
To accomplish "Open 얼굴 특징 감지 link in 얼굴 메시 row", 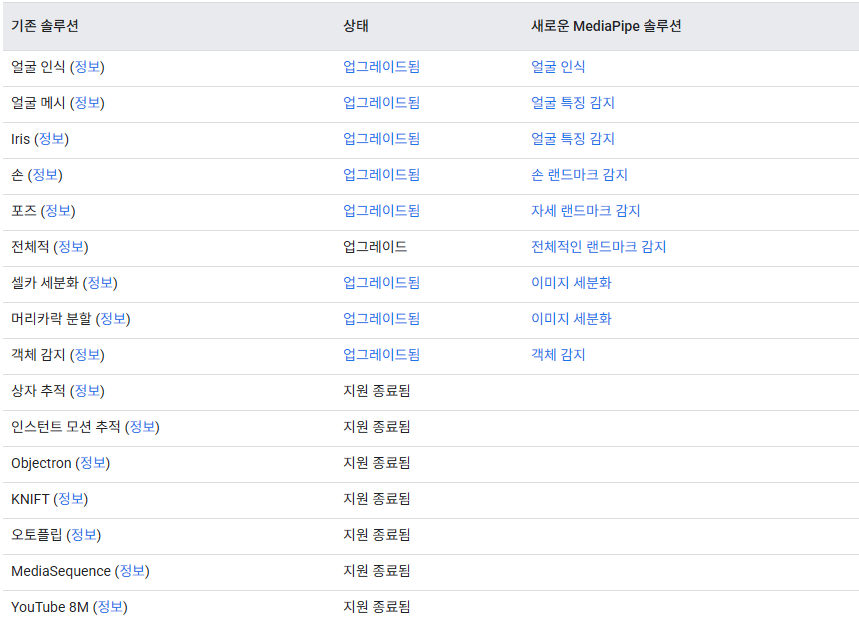I will pos(573,103).
